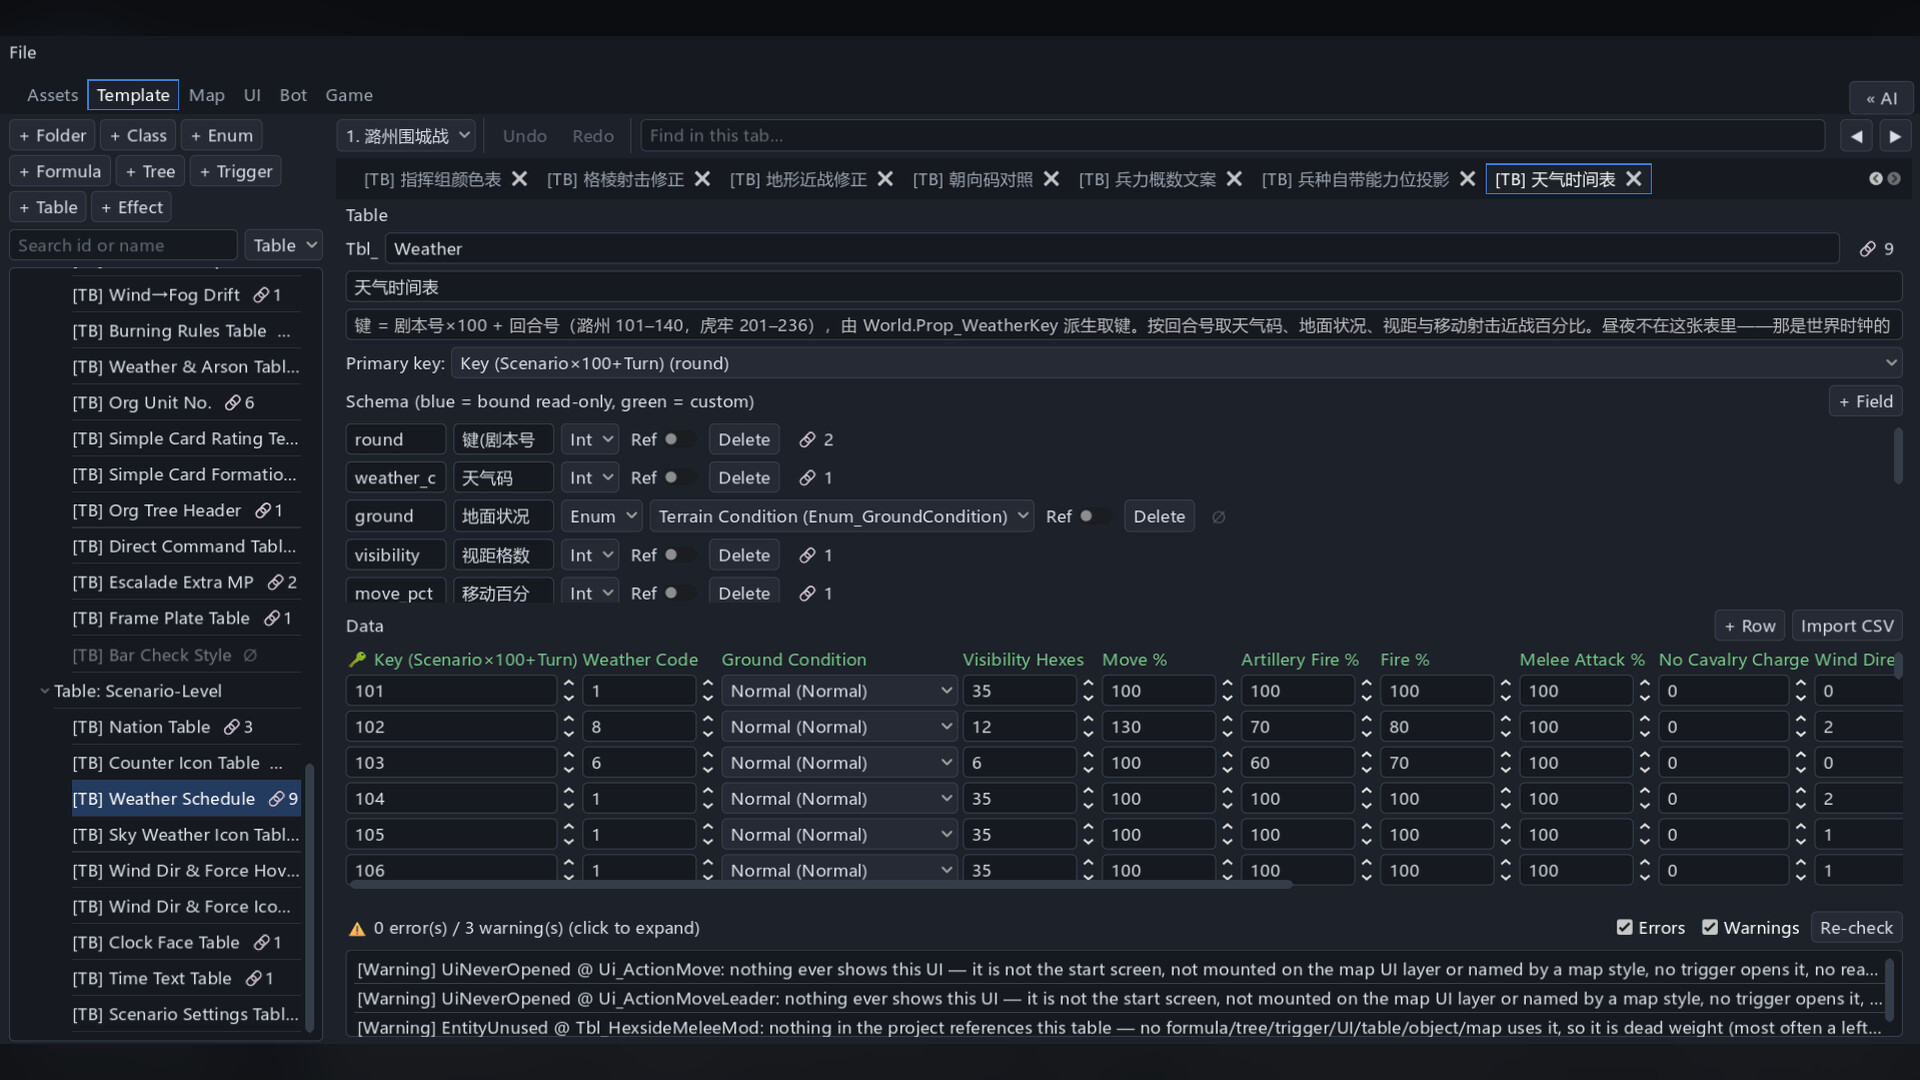Click the warning triangle icon in validation bar
This screenshot has width=1920, height=1080.
357,929
